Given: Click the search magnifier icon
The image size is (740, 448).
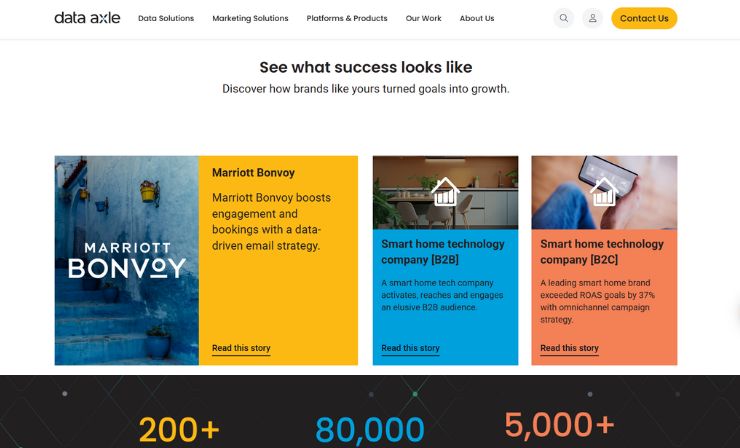Looking at the screenshot, I should tap(563, 18).
